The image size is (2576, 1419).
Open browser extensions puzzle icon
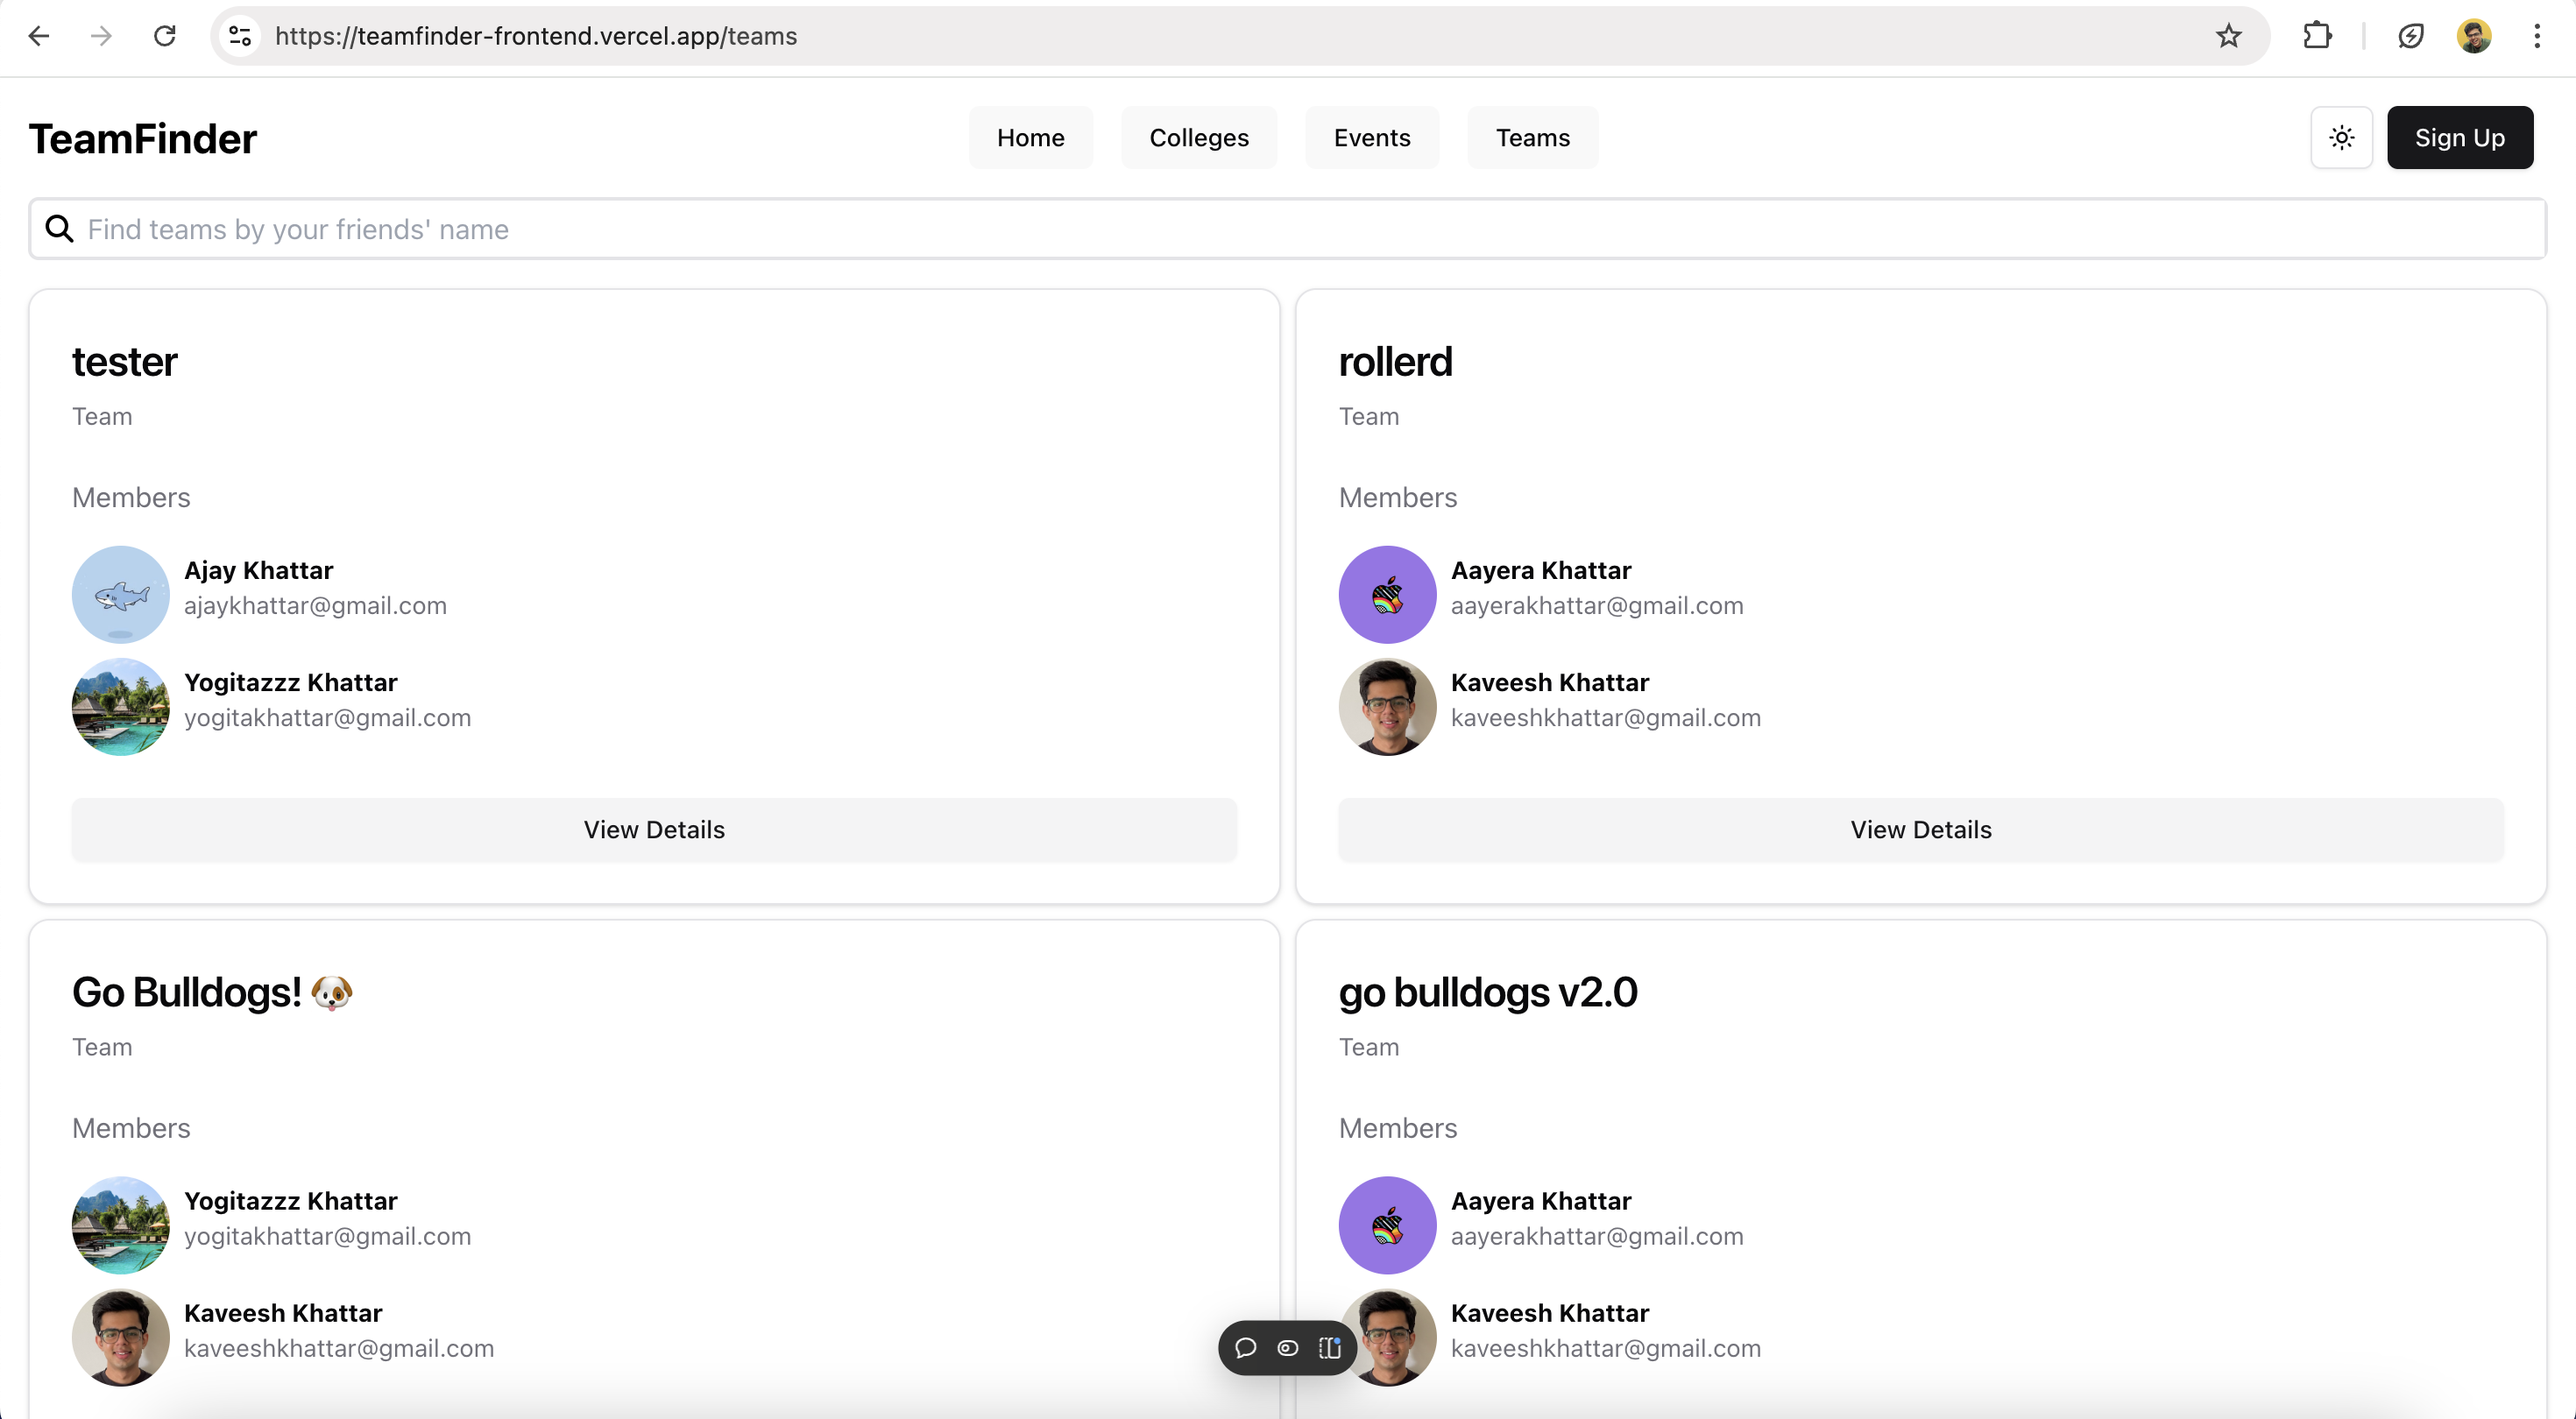2317,36
